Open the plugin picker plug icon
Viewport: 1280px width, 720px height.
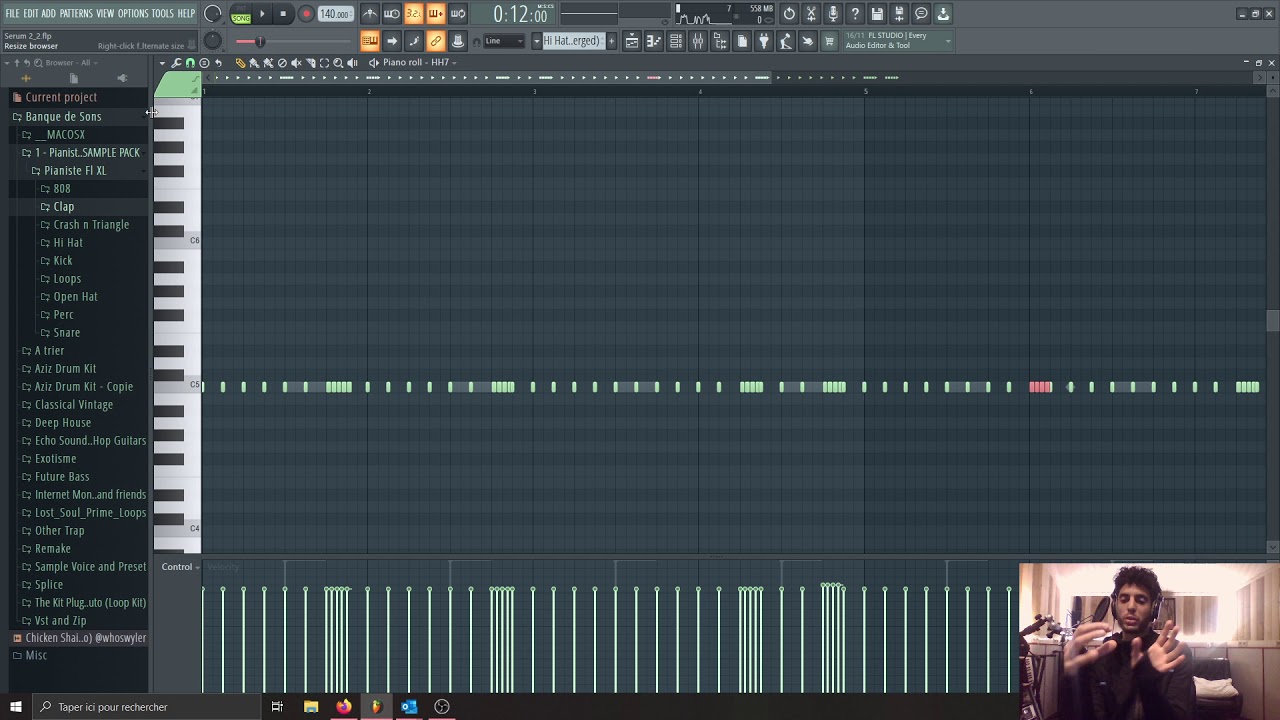pyautogui.click(x=764, y=41)
